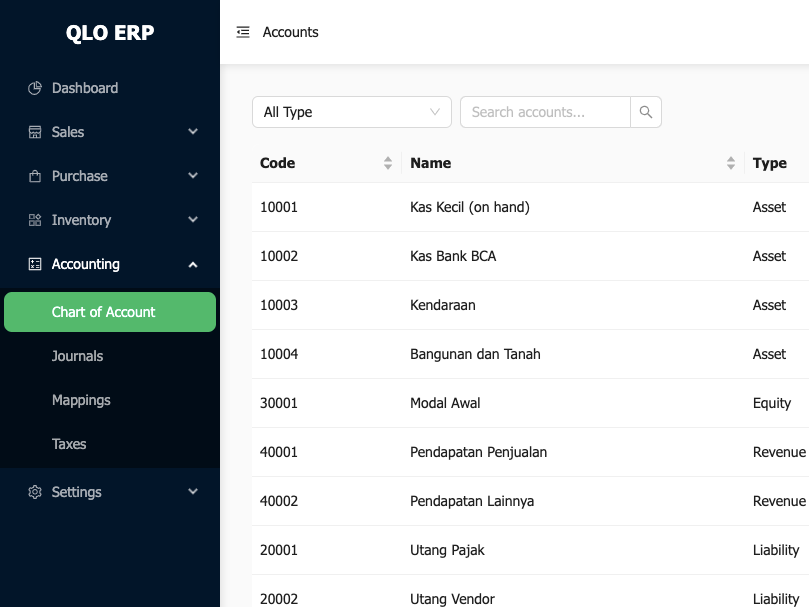Select the Taxes menu item
Viewport: 809px width, 607px height.
tap(69, 444)
